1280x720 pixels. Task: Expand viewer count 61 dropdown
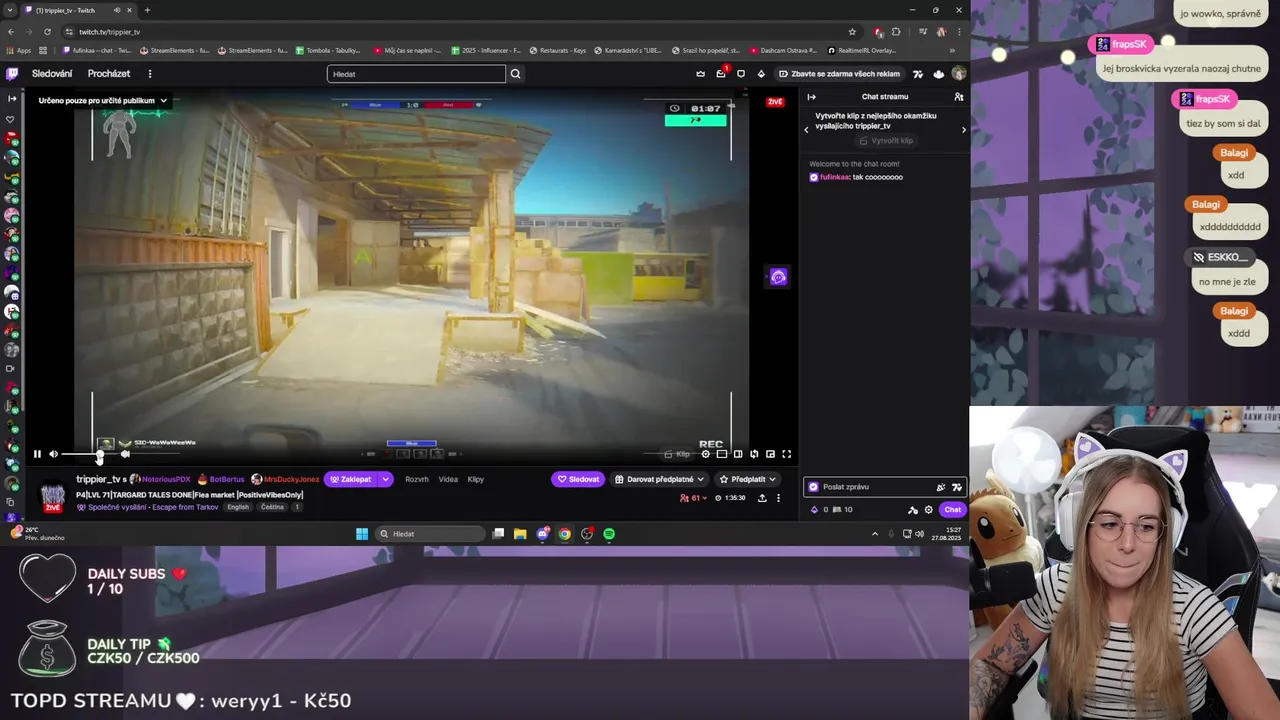[x=693, y=498]
